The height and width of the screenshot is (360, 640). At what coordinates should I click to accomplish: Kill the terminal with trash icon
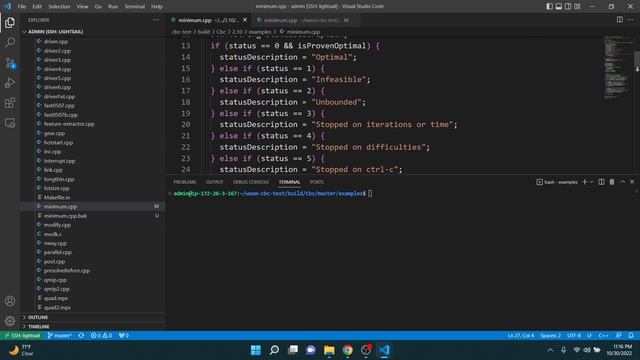[612, 182]
